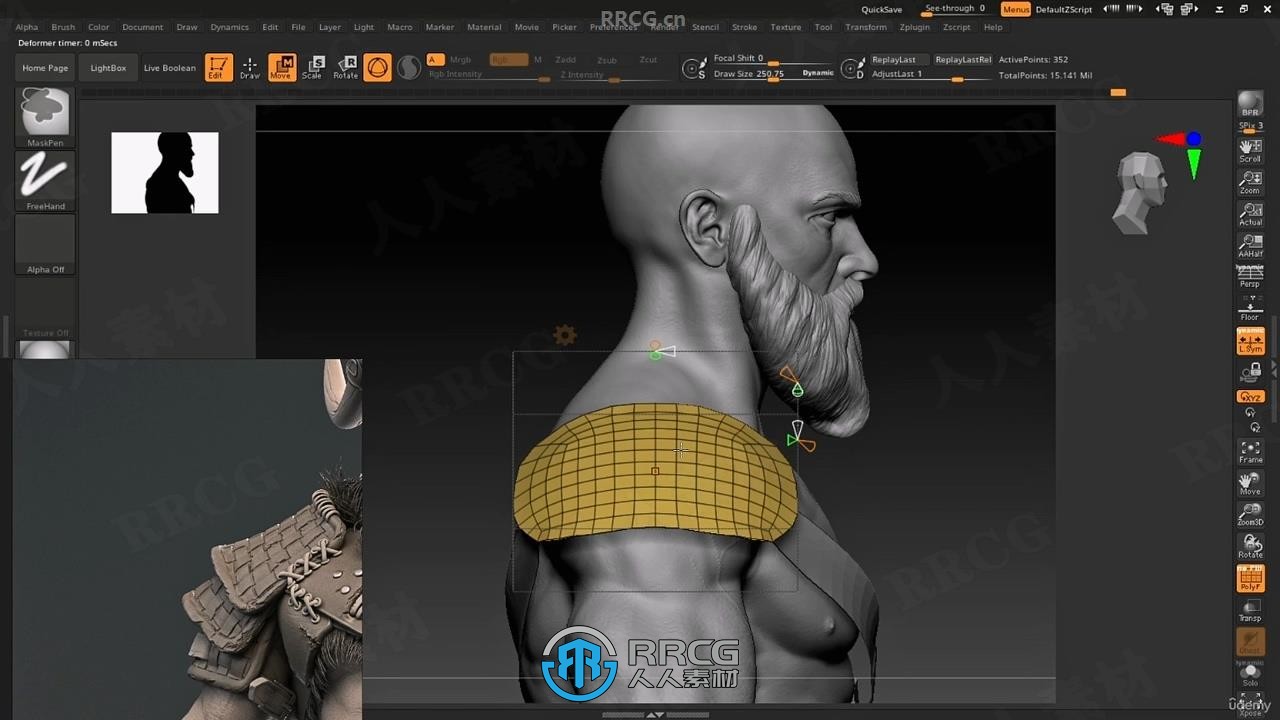This screenshot has height=720, width=1280.
Task: Toggle Perspective distortion (Persp)
Action: point(1250,277)
